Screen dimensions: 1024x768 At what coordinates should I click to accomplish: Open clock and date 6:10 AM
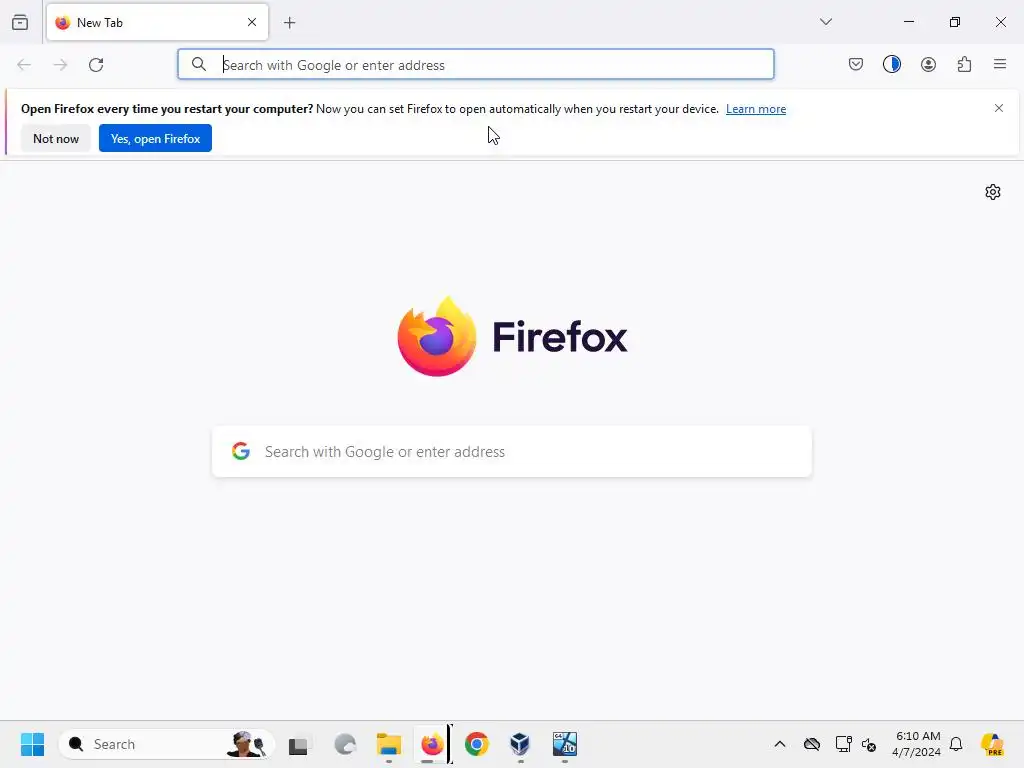pos(917,744)
